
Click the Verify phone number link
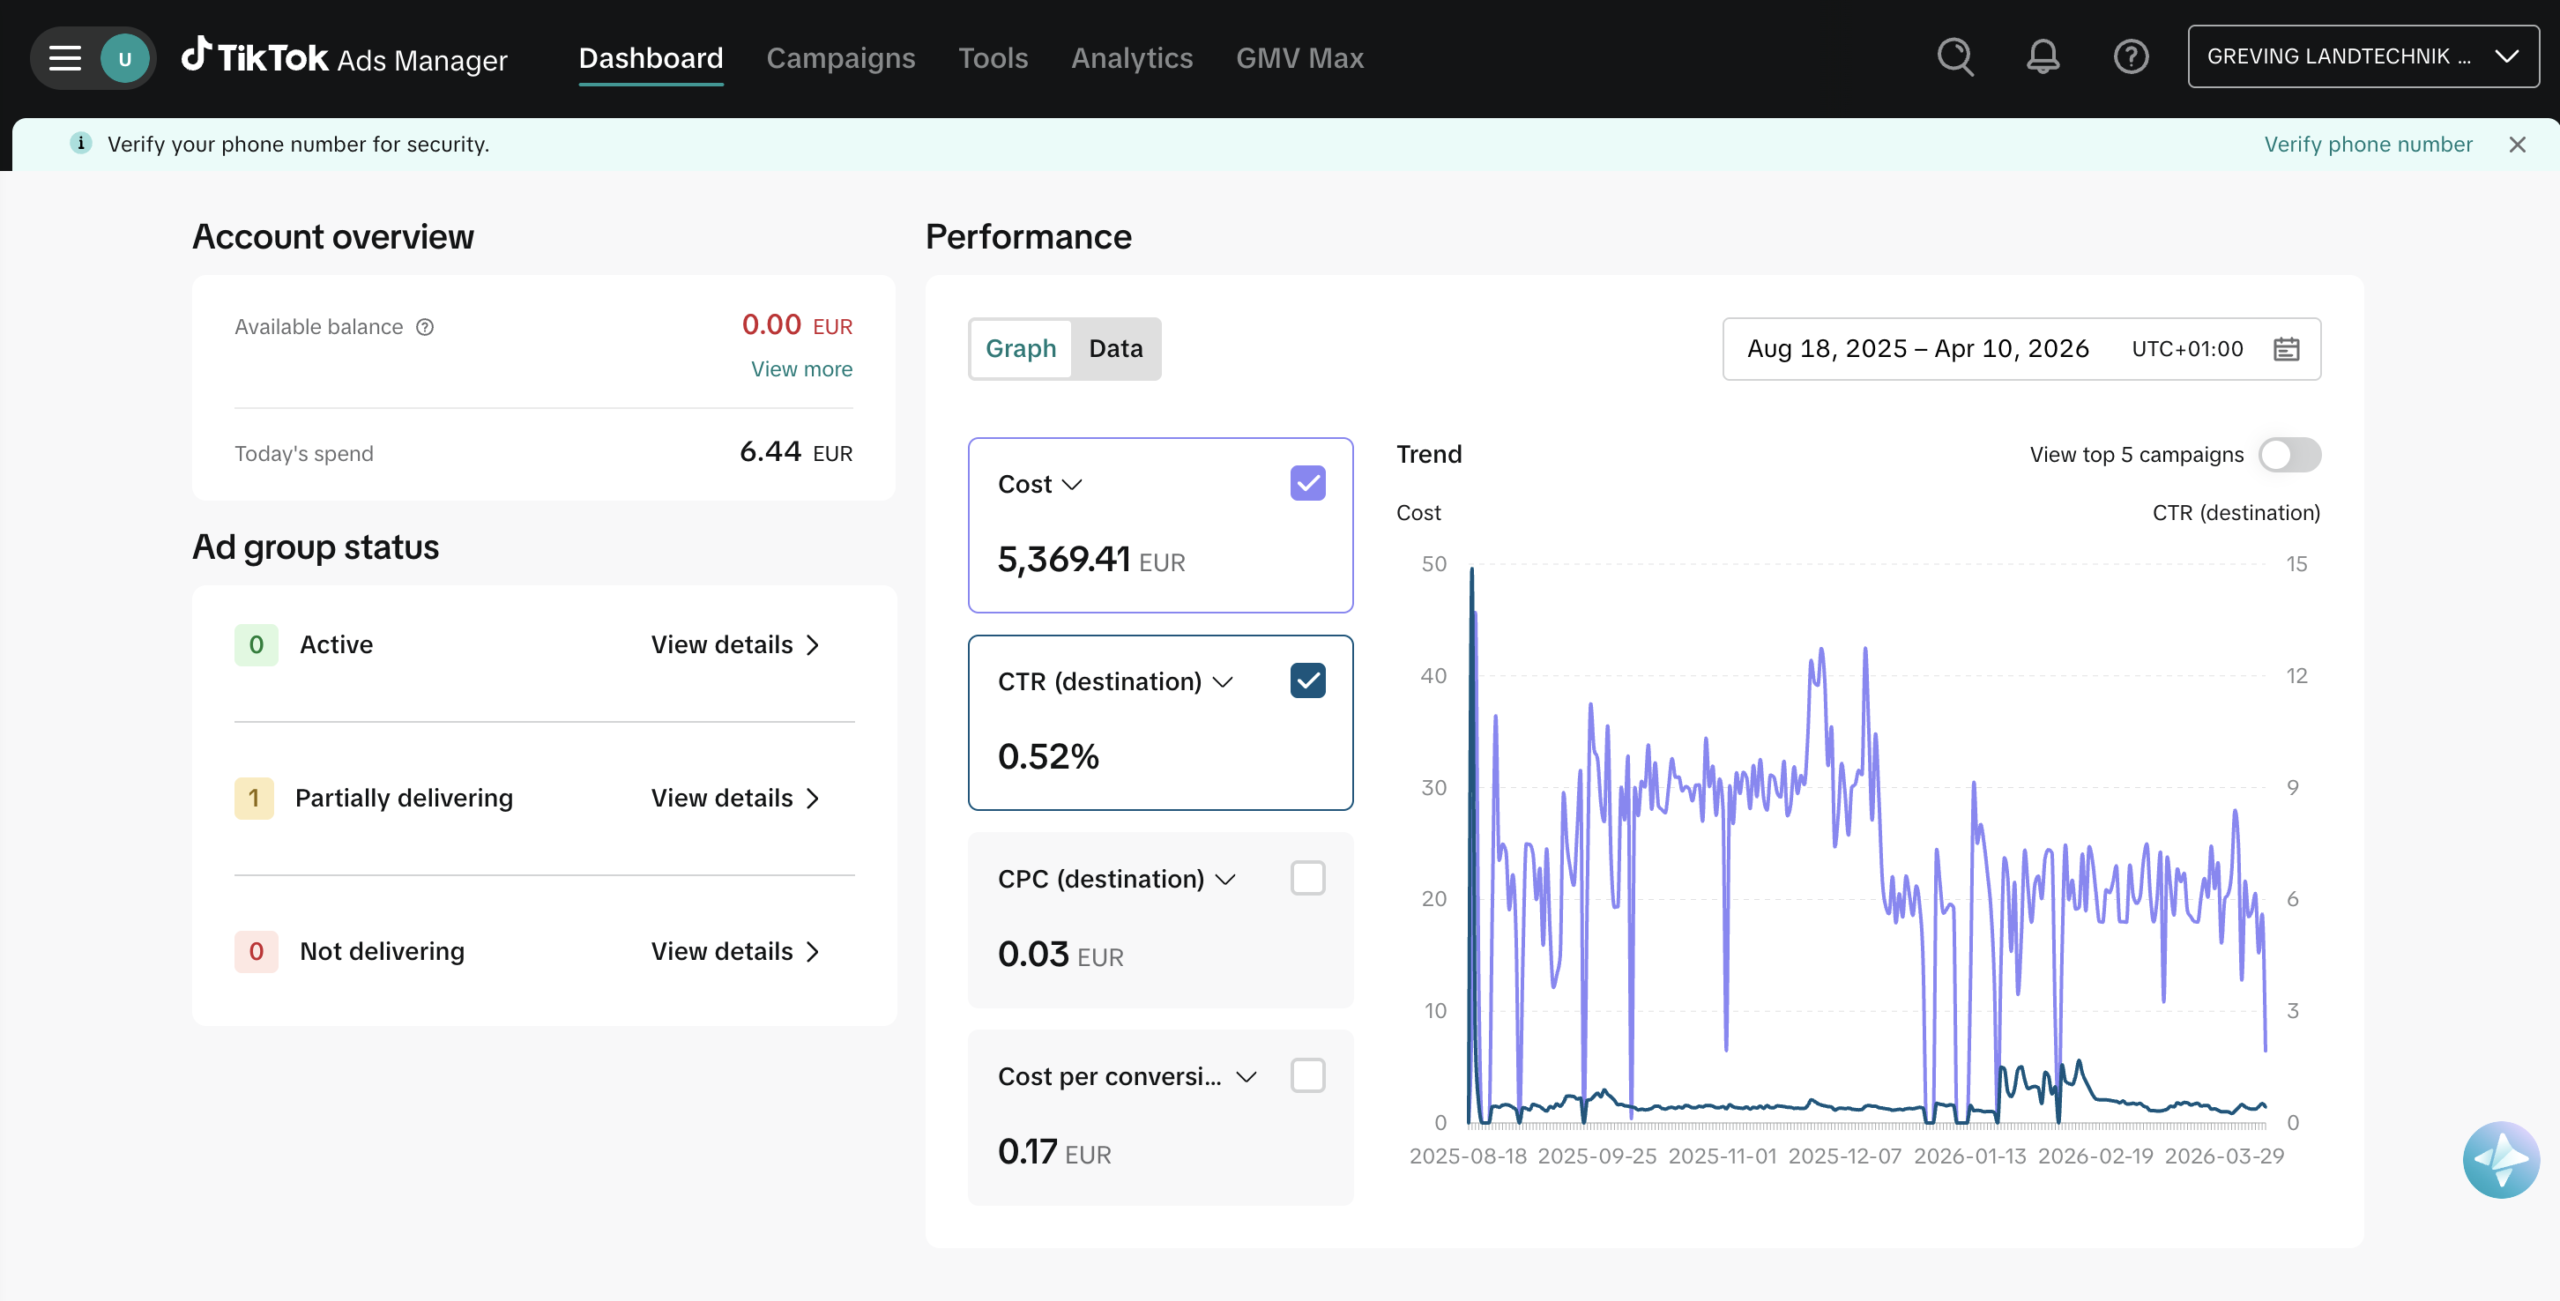[x=2367, y=145]
